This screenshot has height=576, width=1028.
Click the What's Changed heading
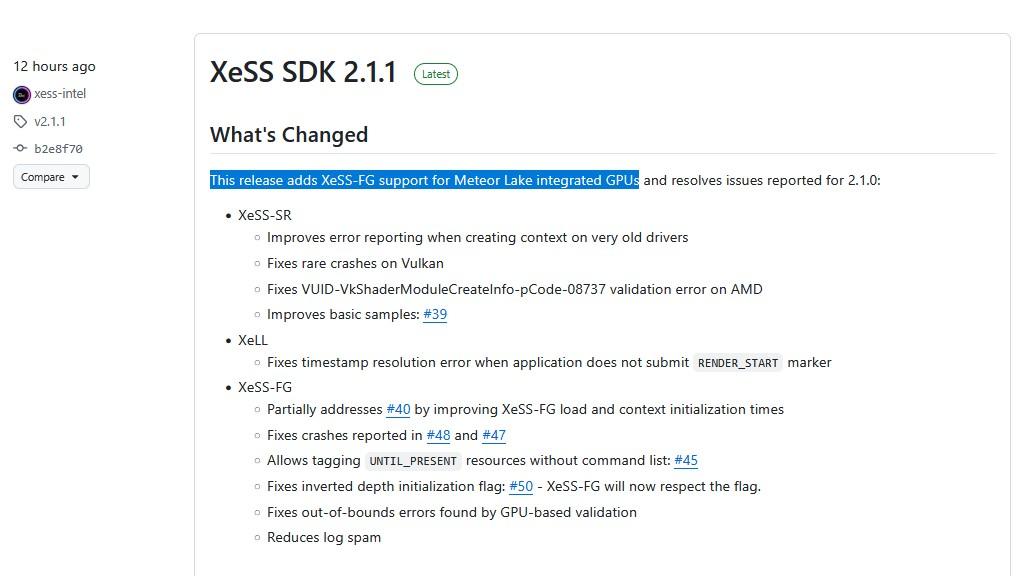click(288, 134)
